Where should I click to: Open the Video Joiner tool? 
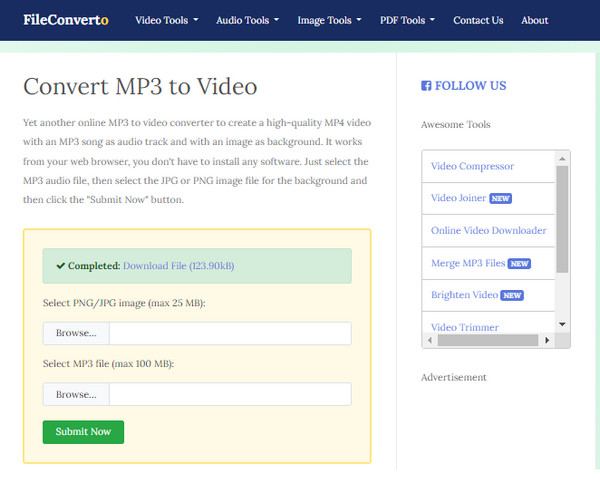pyautogui.click(x=458, y=198)
